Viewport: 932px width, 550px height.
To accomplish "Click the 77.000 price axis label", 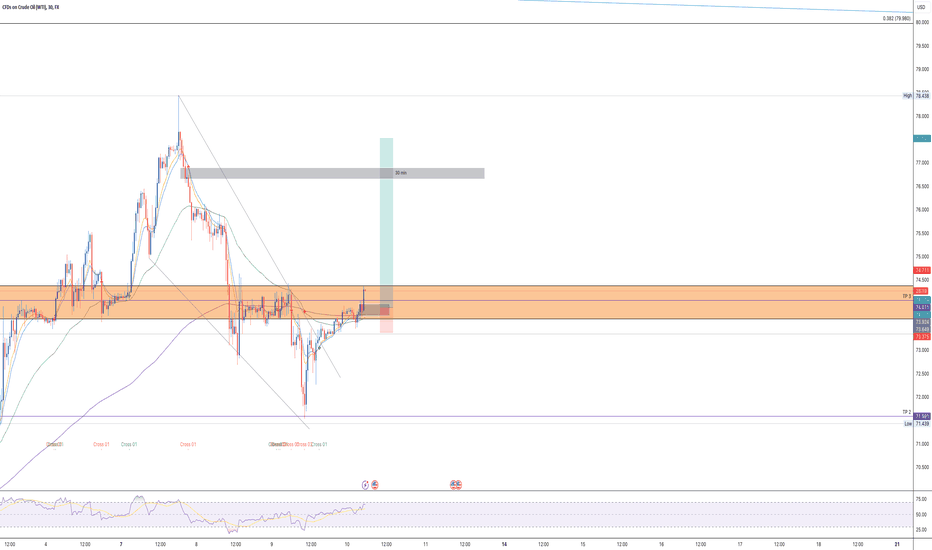I will pyautogui.click(x=922, y=163).
